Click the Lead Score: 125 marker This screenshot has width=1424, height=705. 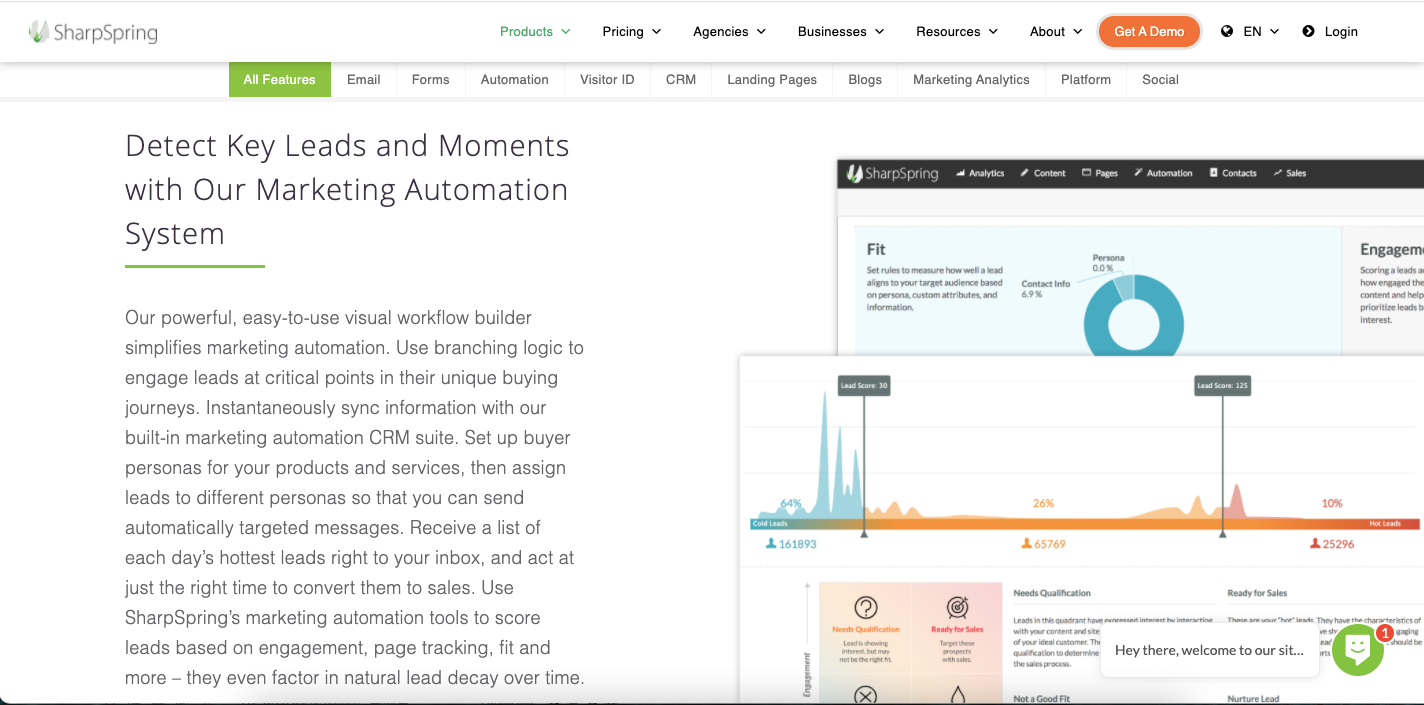pos(1222,385)
